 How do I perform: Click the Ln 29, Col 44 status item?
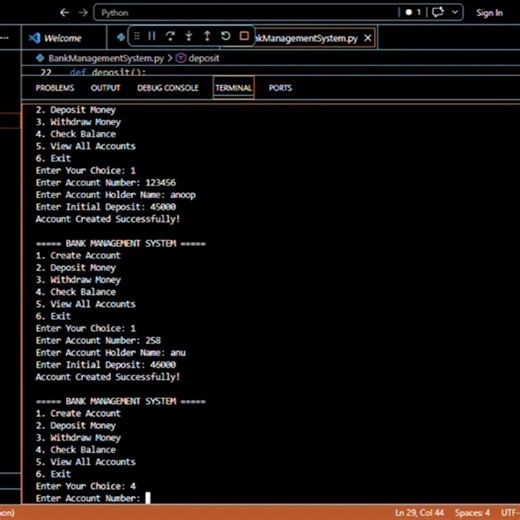419,513
